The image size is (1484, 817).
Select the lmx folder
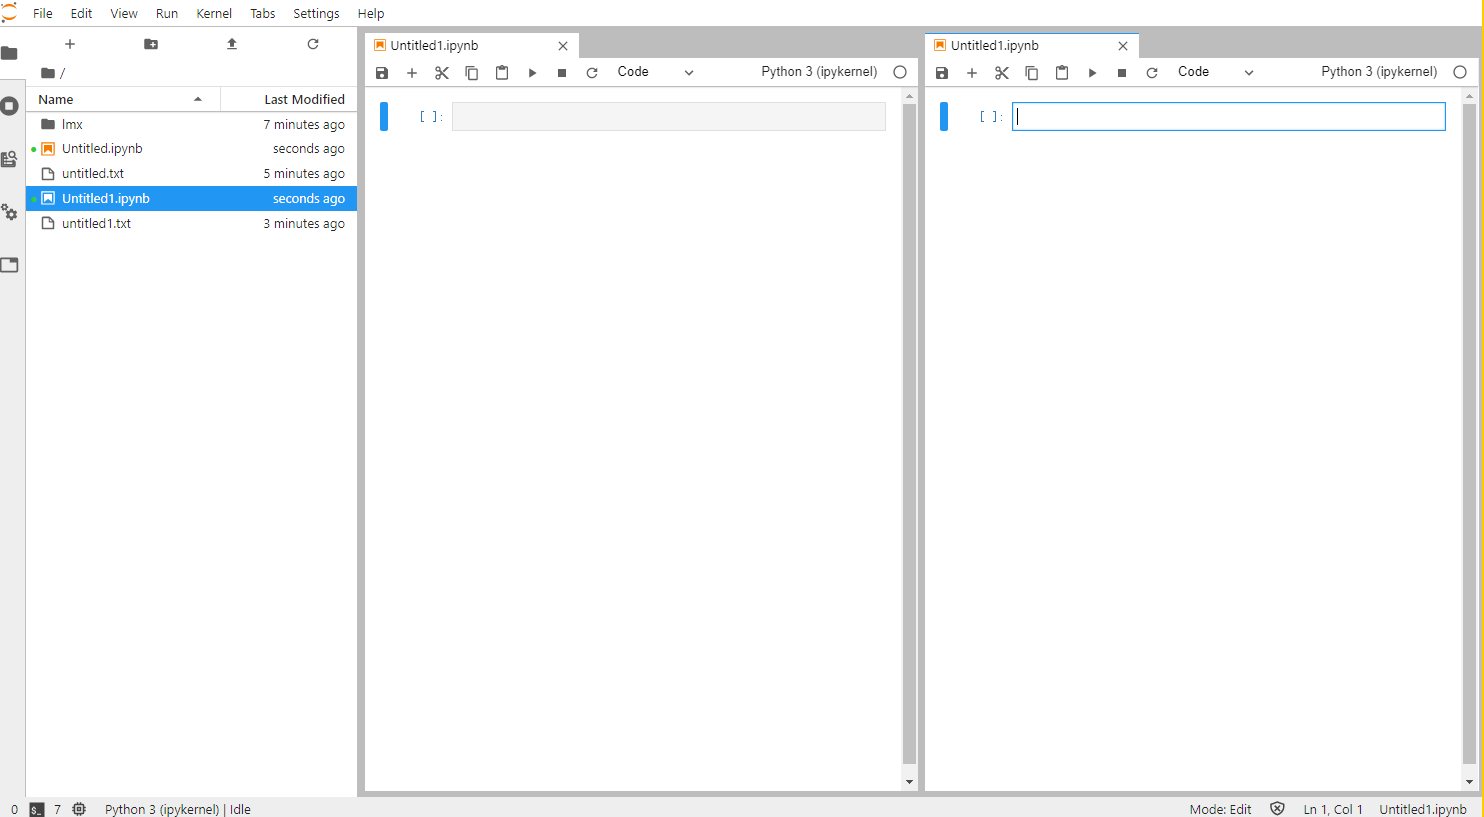192,124
